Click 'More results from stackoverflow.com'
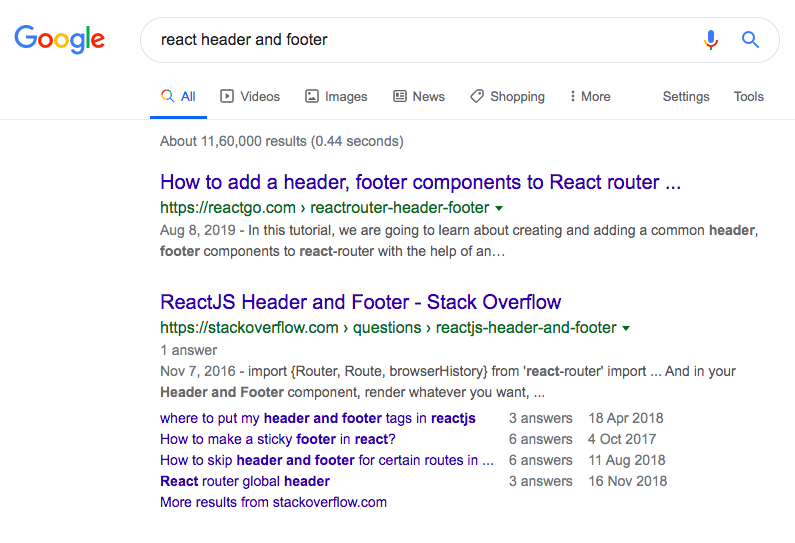This screenshot has height=543, width=795. (273, 502)
